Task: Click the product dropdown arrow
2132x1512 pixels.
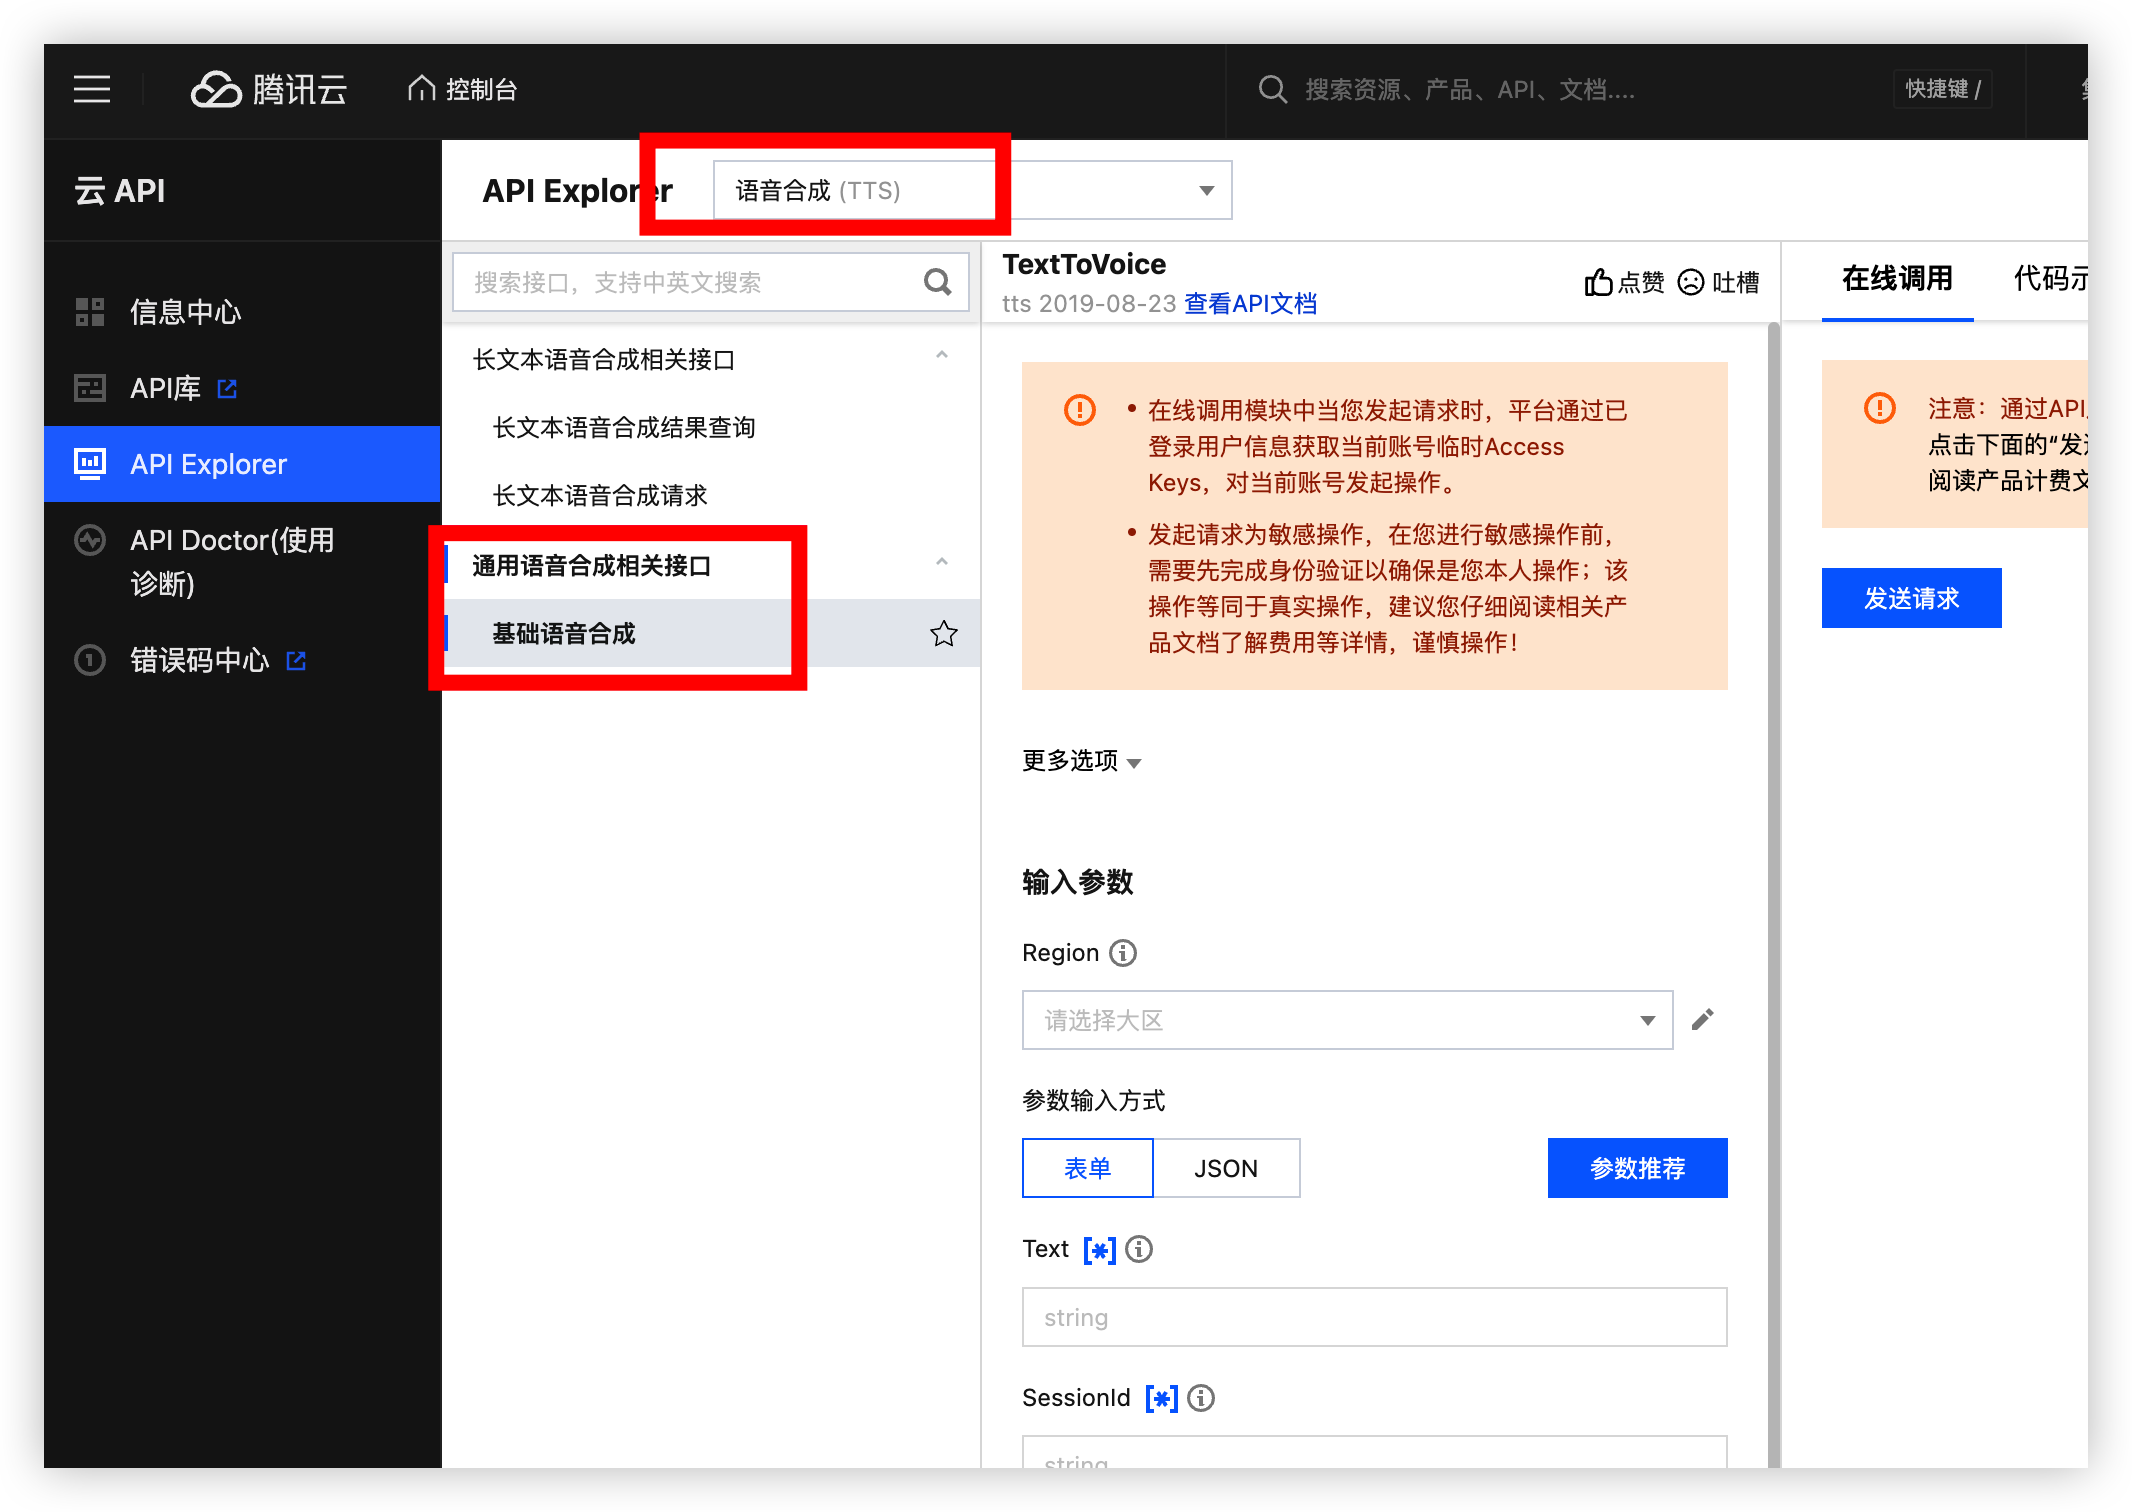Action: 1207,190
